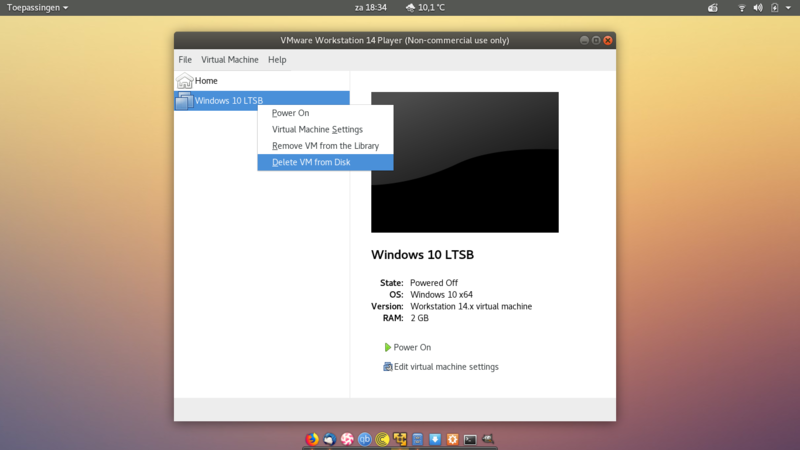Launch qBittorrent from the dock

tap(365, 439)
